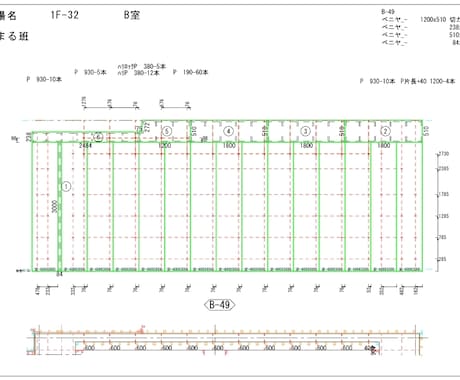460x380 pixels.
Task: Select the 'P片長+40 1200-4本' note
Action: coord(428,81)
